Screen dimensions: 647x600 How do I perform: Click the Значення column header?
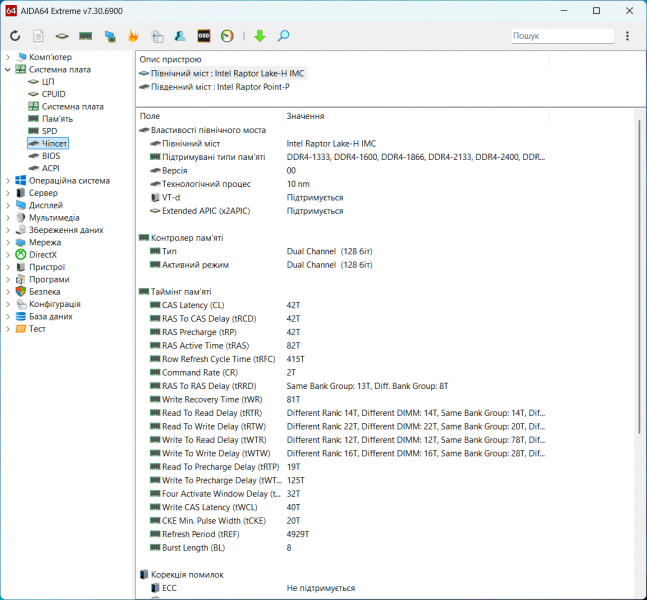click(416, 116)
